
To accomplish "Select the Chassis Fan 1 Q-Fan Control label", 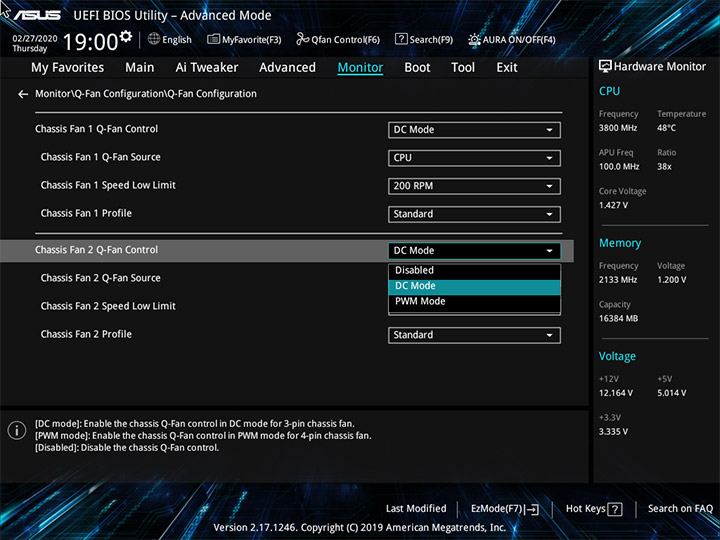I will click(x=96, y=129).
